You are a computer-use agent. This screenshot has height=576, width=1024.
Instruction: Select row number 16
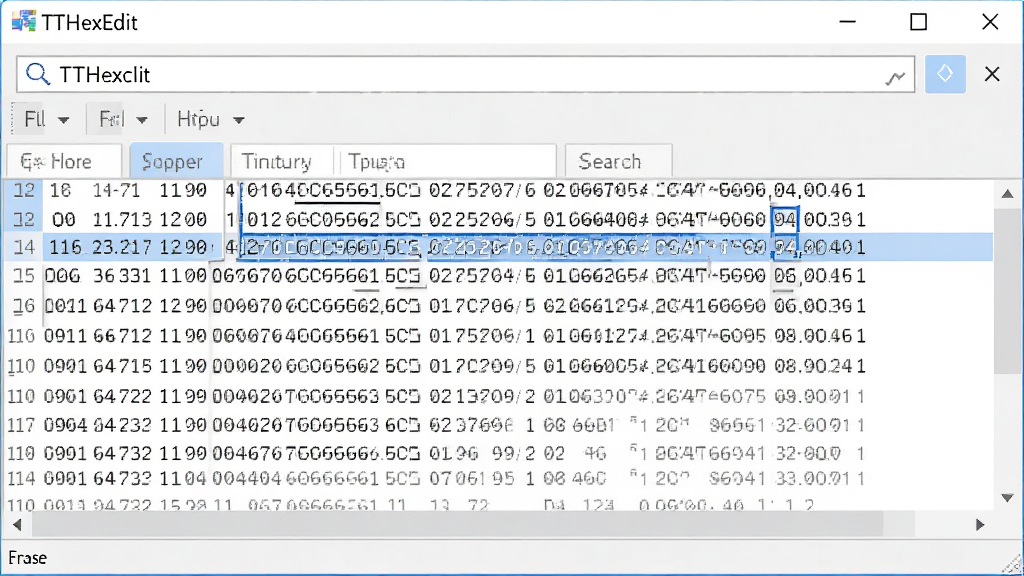point(24,306)
